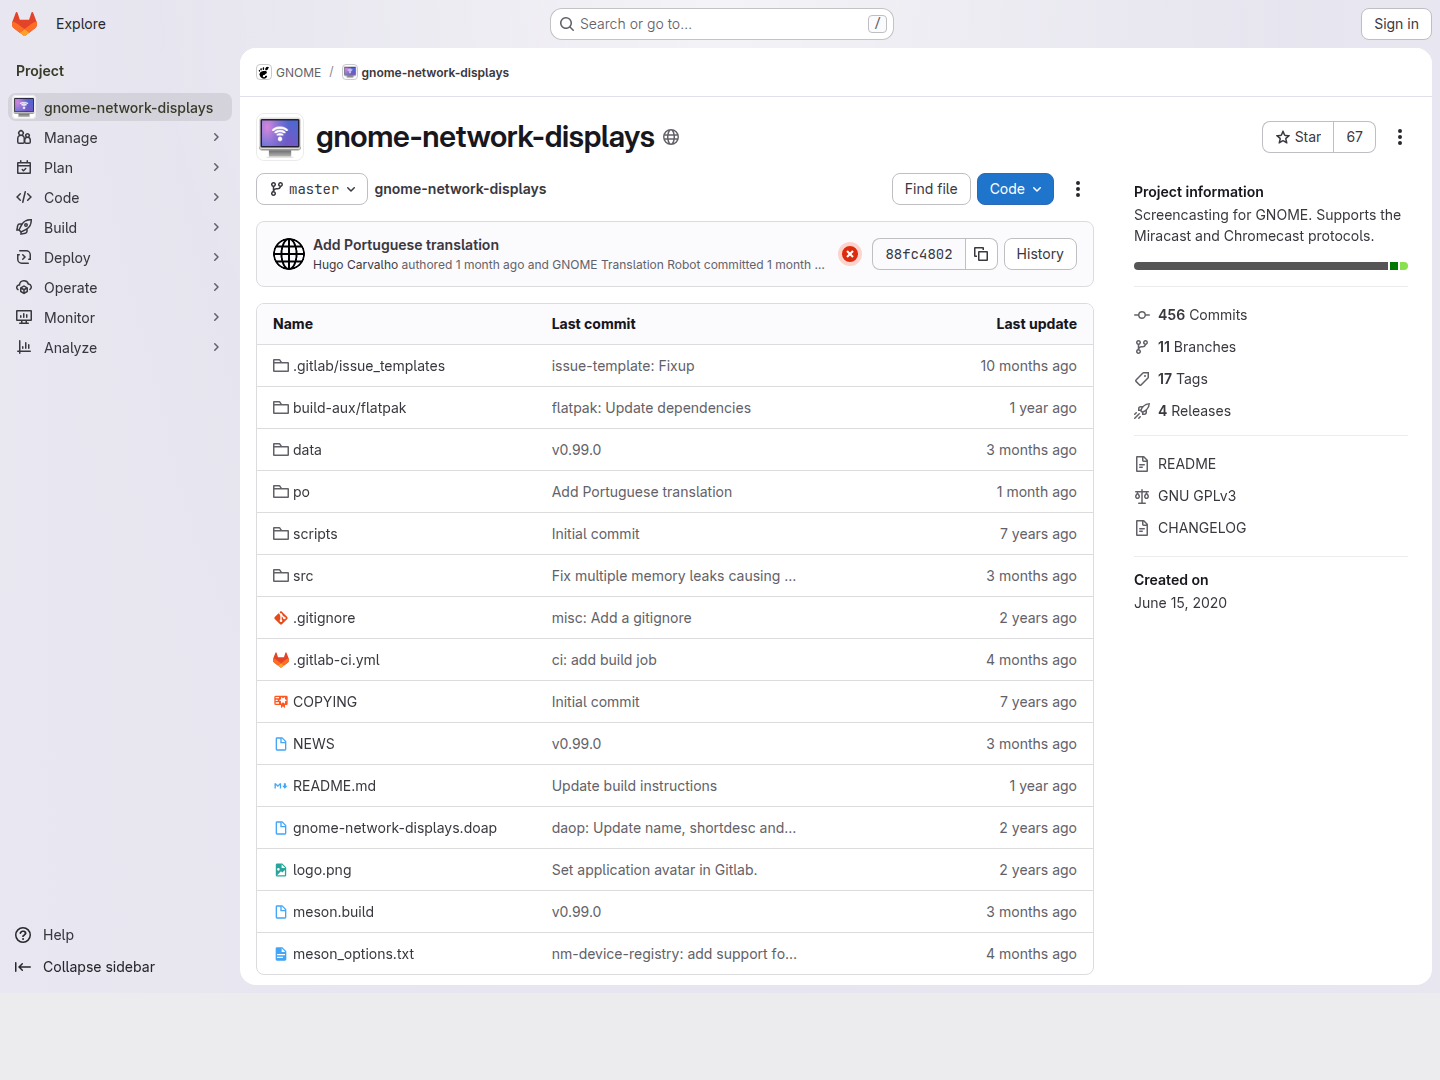Screen dimensions: 1440x1080
Task: Click the public visibility globe icon
Action: 671,137
